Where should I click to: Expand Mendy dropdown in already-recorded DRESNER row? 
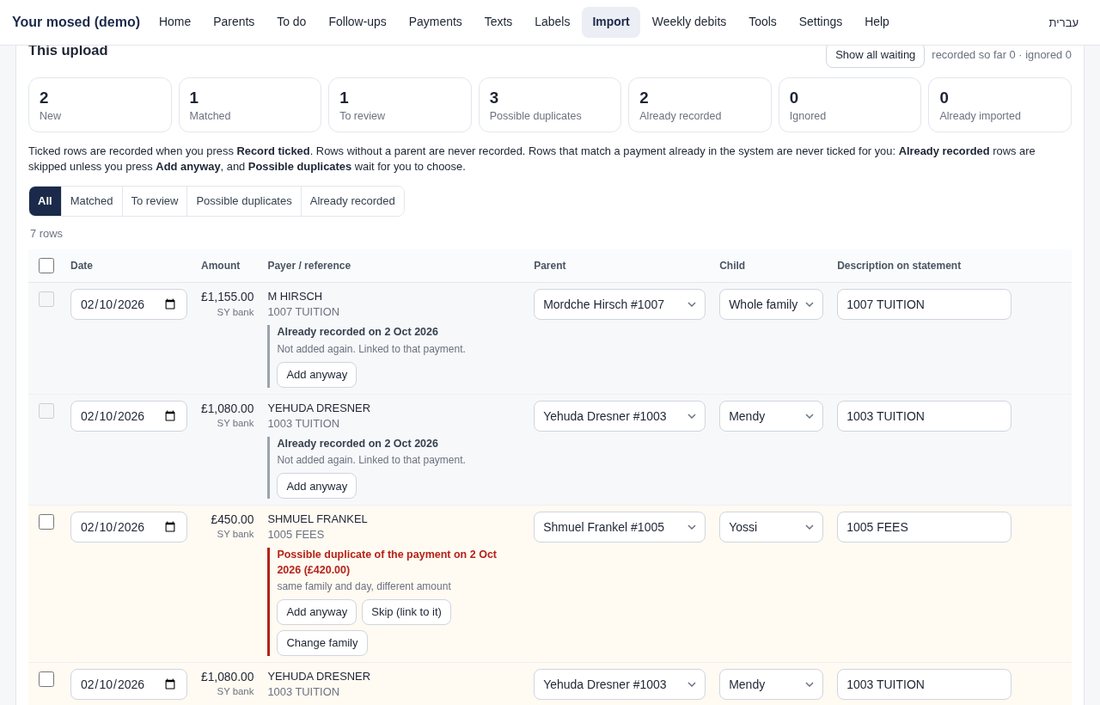pyautogui.click(x=770, y=416)
